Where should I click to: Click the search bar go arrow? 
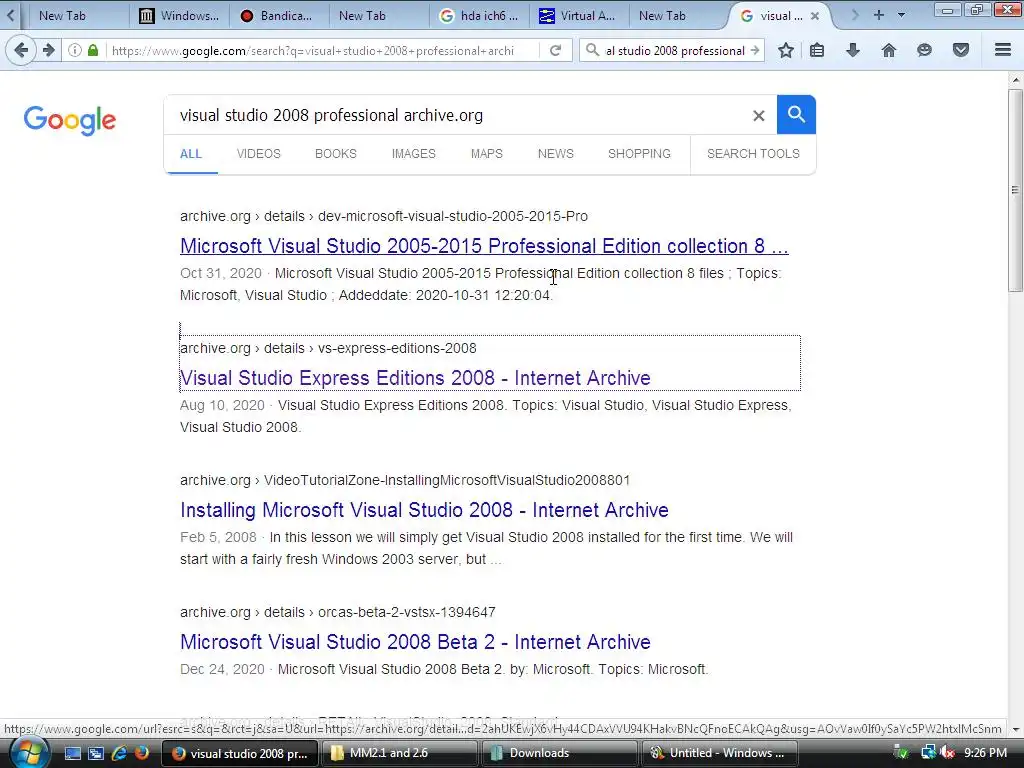755,50
